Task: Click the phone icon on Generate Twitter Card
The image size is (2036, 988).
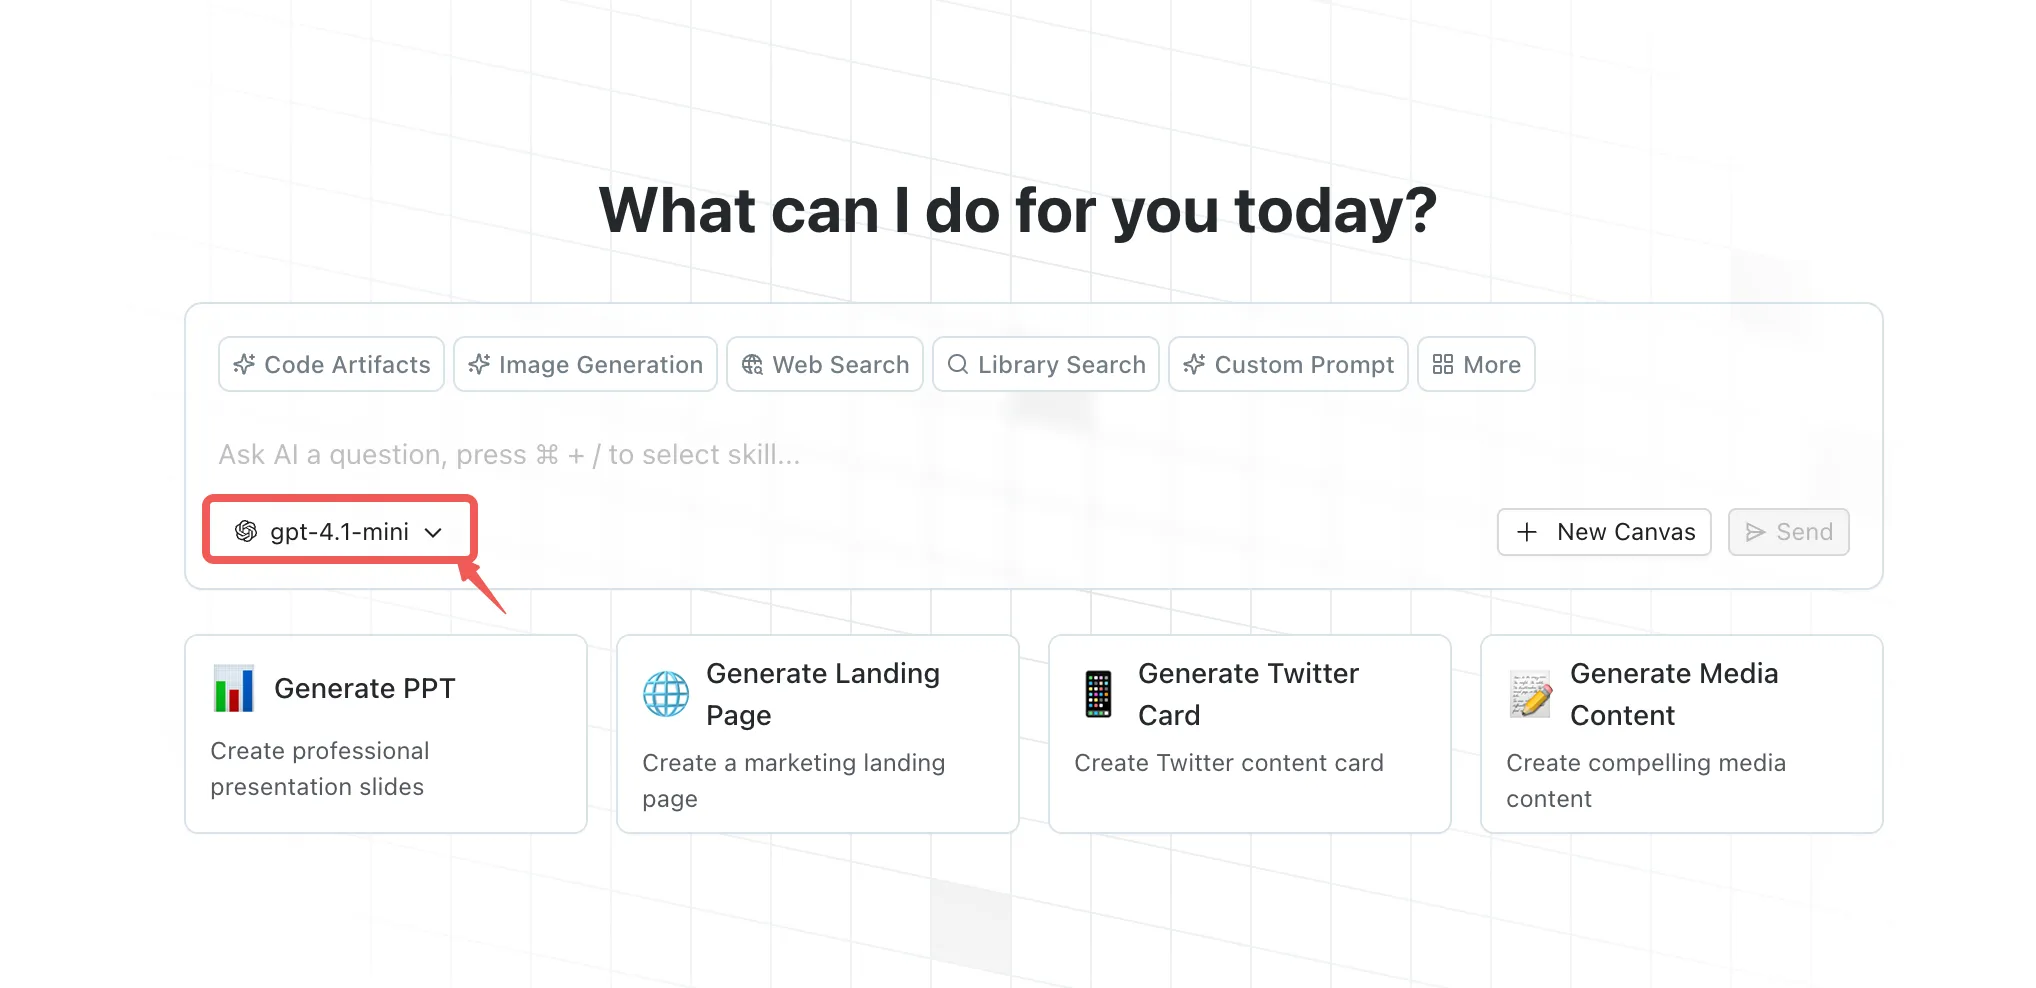Action: (x=1098, y=694)
